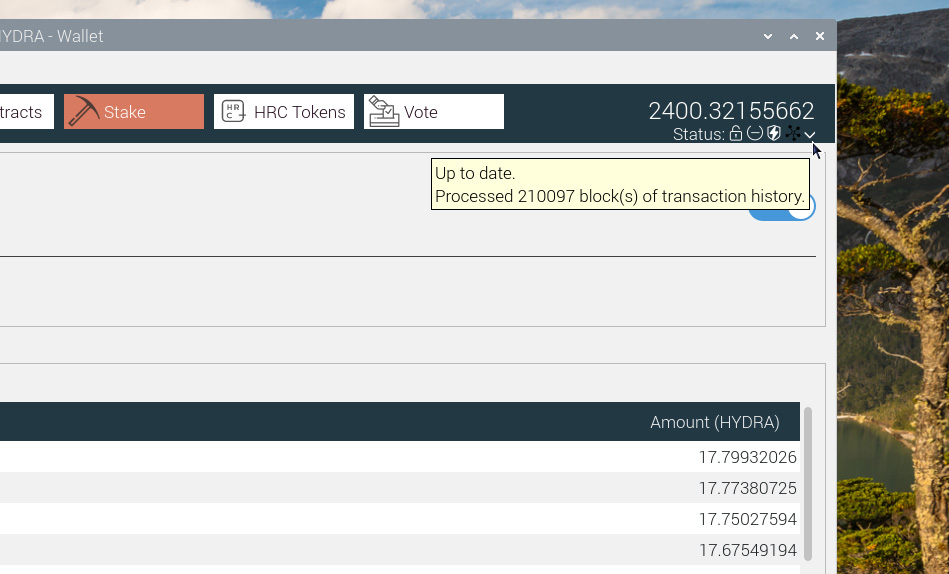Click the staking shield lightning status icon

[773, 134]
